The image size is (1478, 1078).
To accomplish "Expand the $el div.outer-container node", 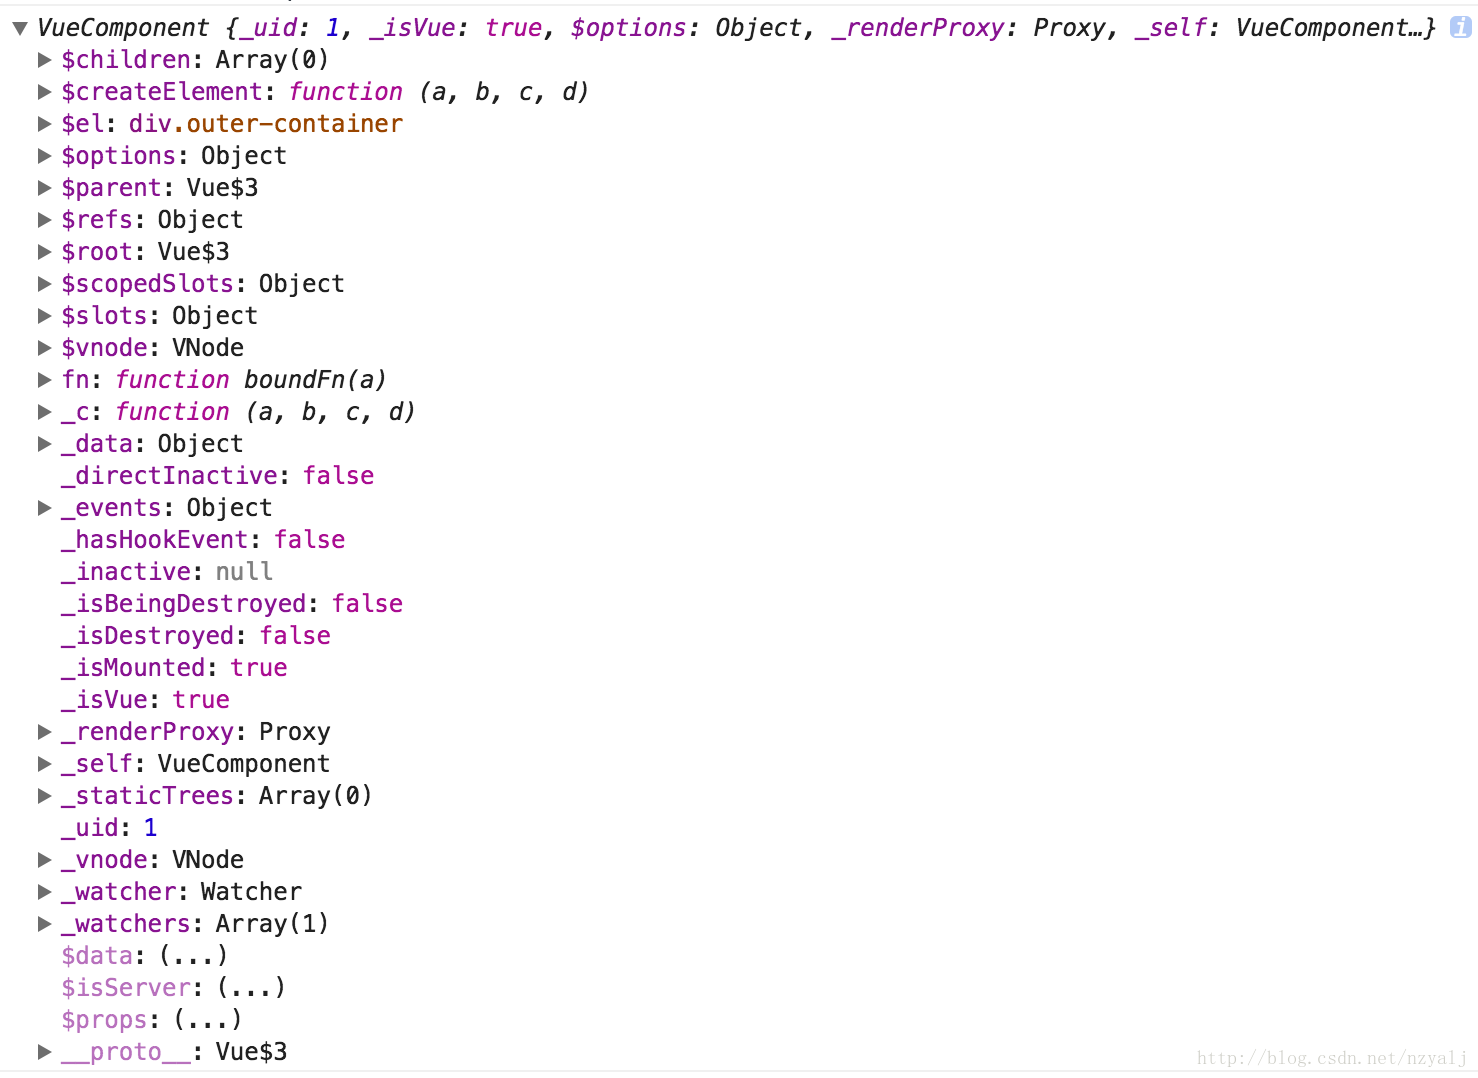I will point(44,124).
